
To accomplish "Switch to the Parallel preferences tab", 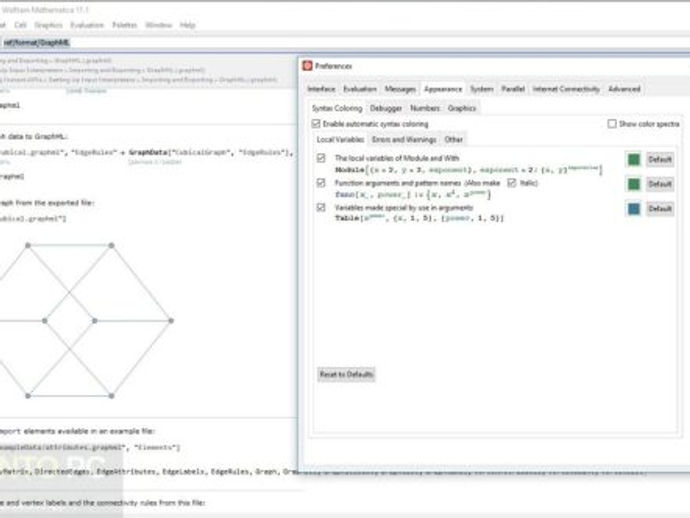I will (x=513, y=89).
